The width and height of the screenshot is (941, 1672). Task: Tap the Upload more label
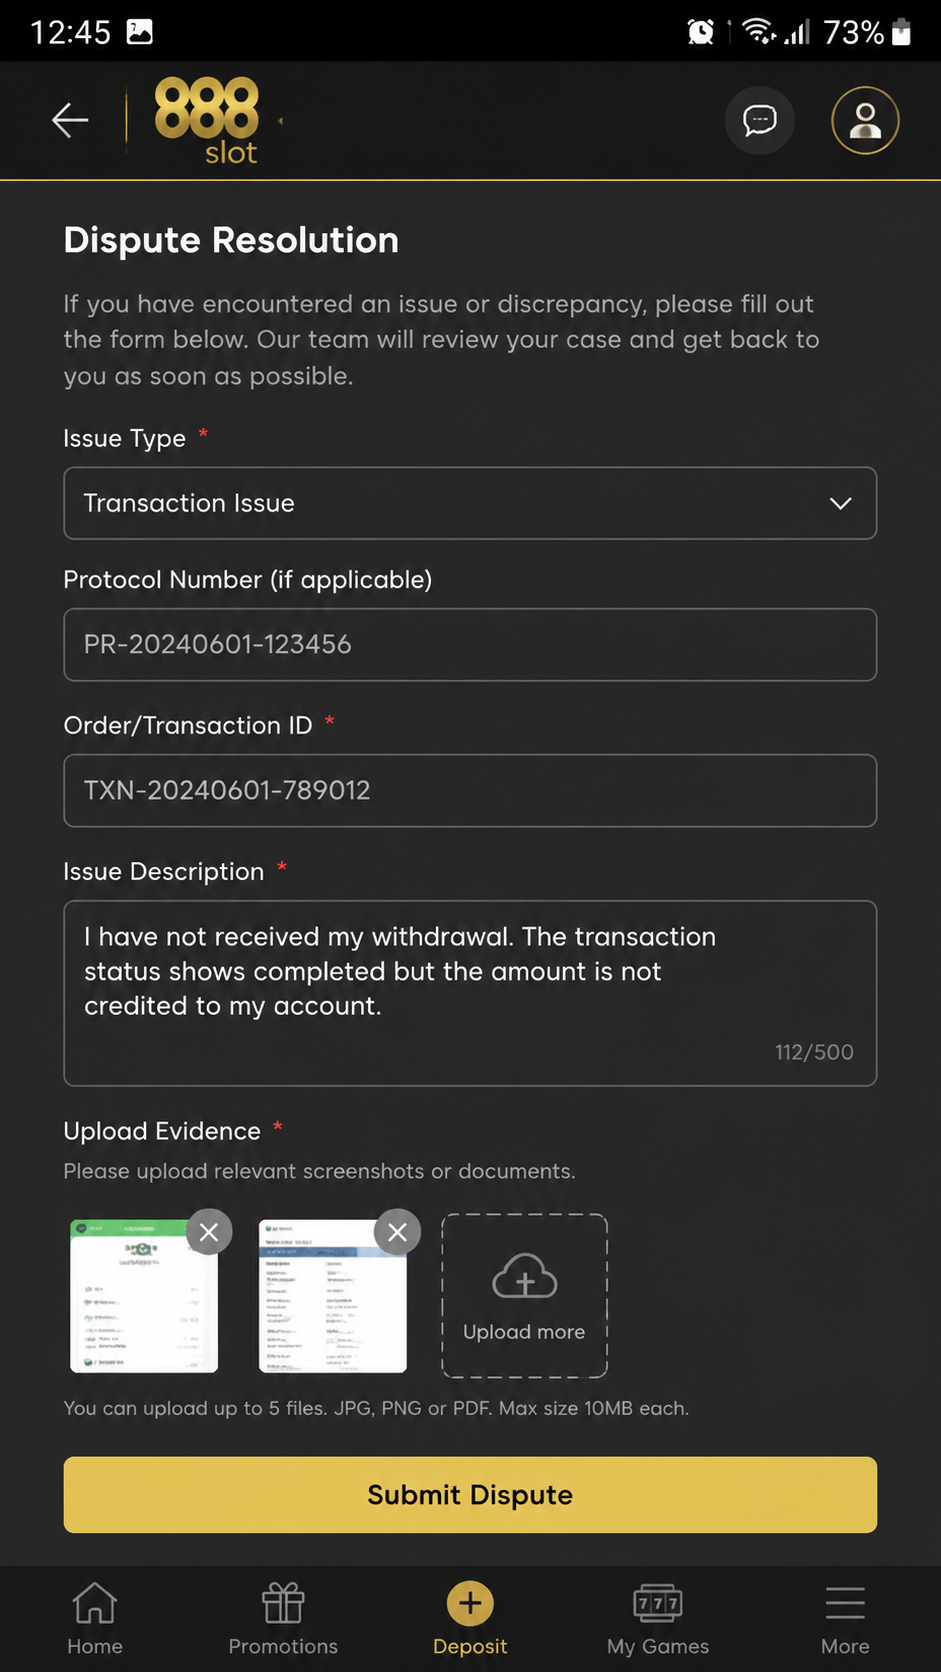524,1332
